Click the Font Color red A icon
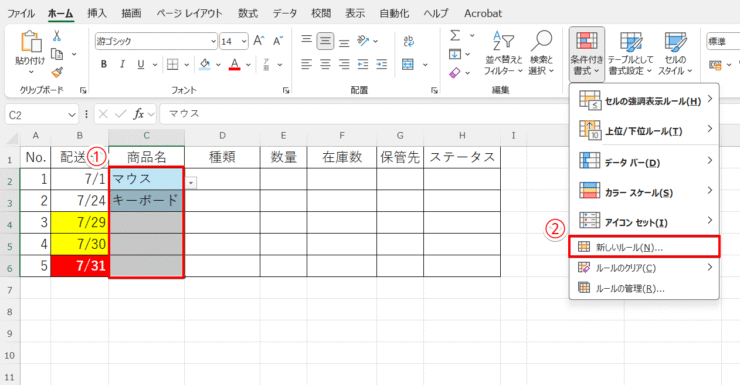Viewport: 740px width, 385px height. (235, 64)
